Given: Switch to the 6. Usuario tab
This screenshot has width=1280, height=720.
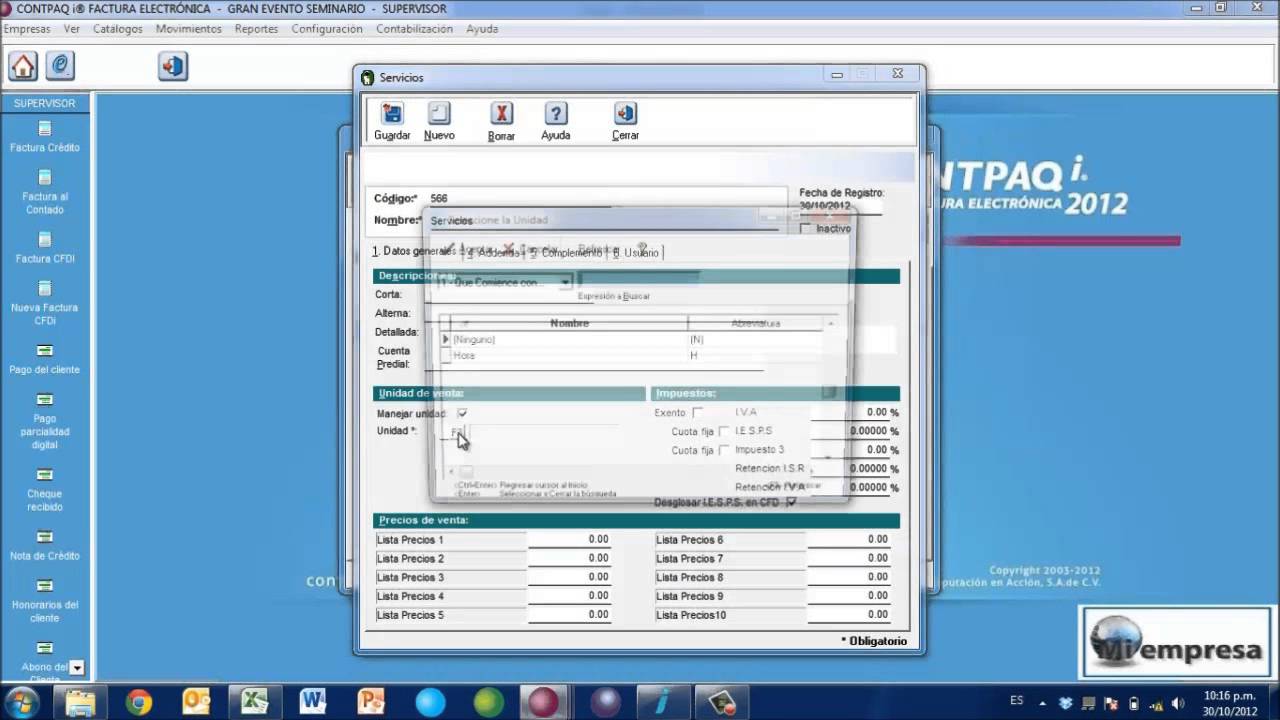Looking at the screenshot, I should (636, 253).
